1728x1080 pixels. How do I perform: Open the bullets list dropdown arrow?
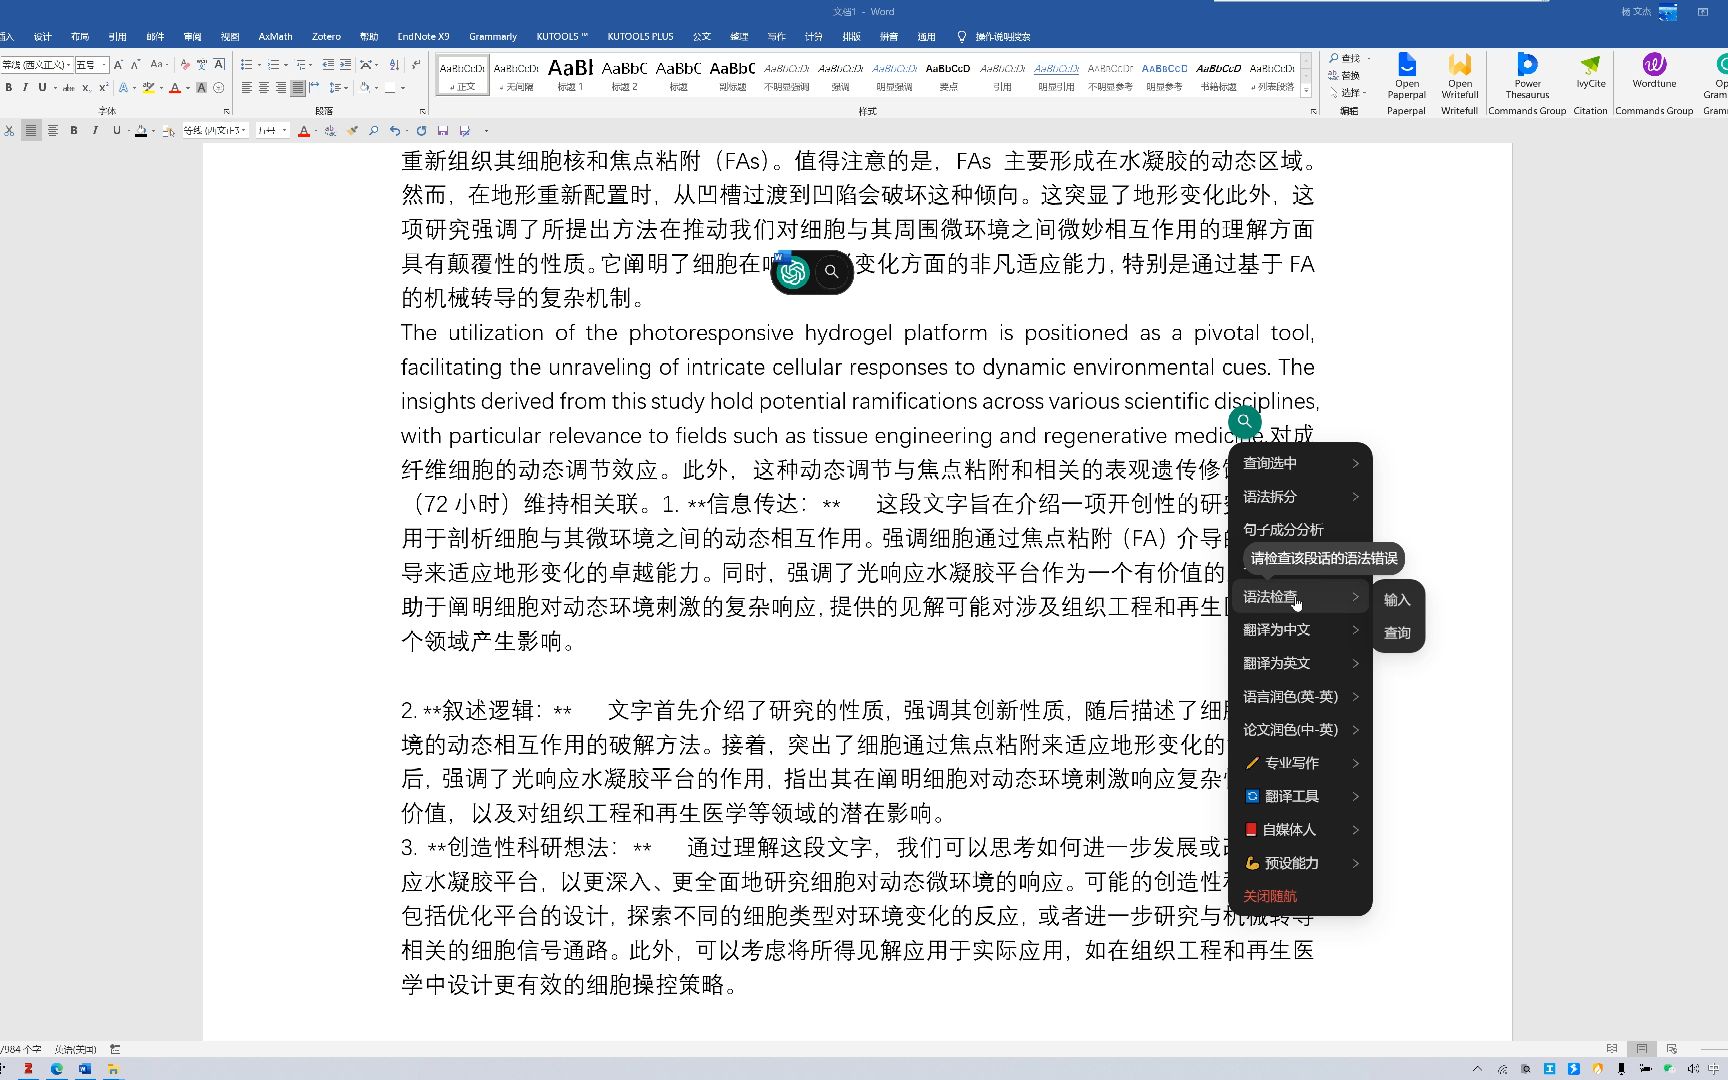(259, 65)
